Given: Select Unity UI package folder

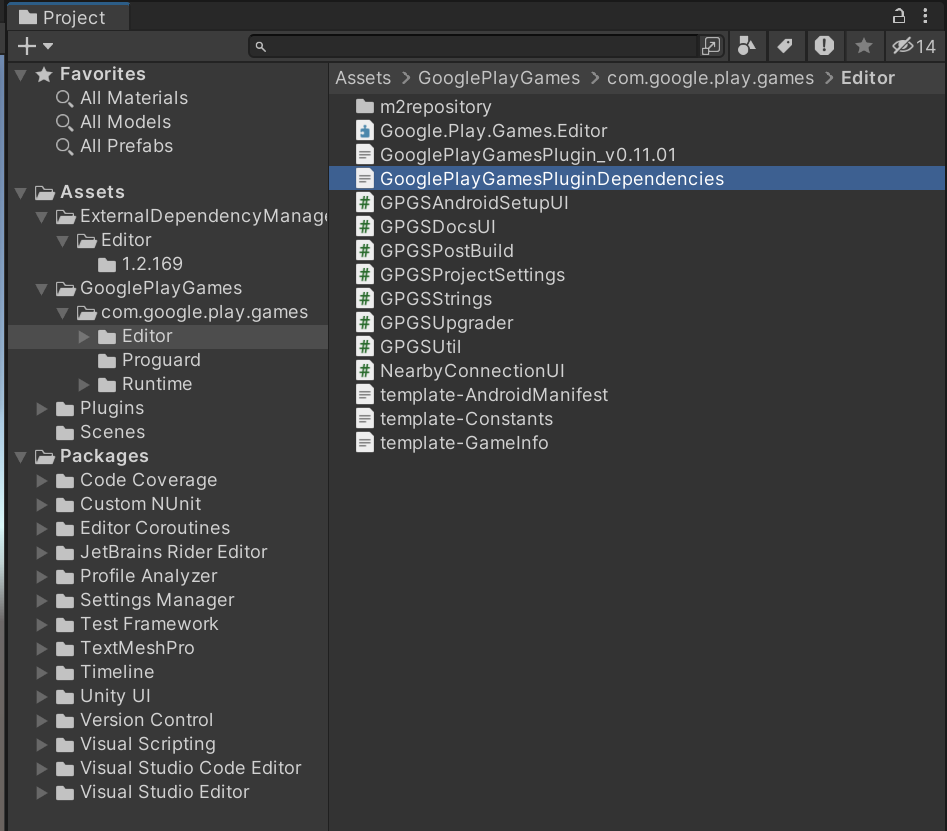Looking at the screenshot, I should coord(115,696).
